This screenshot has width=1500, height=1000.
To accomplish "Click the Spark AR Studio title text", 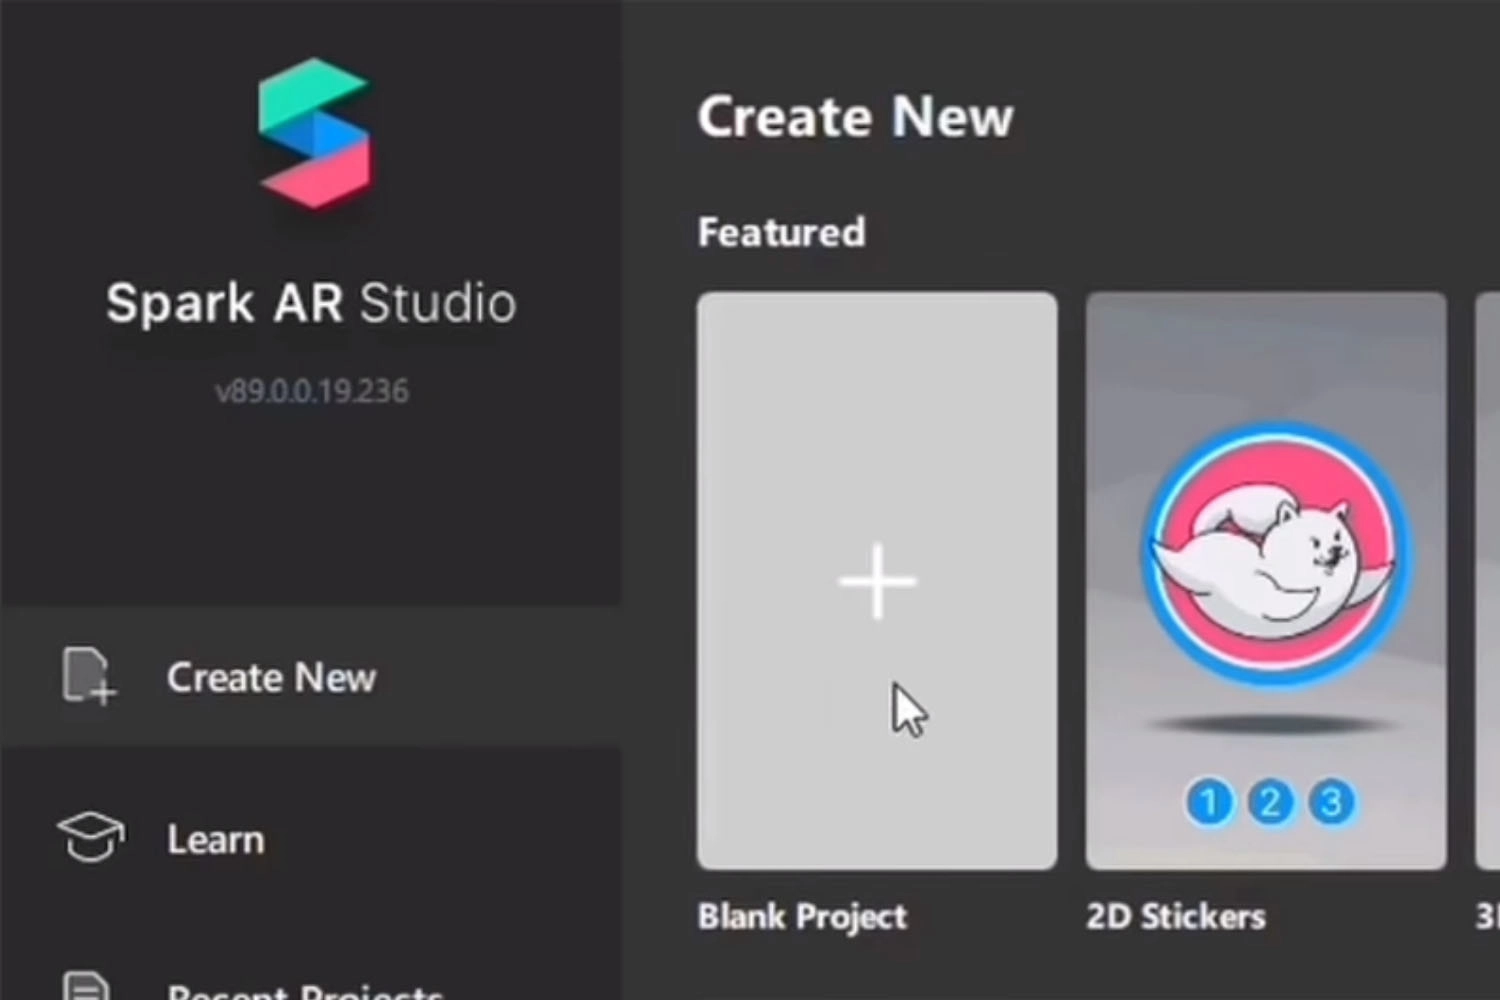I will 311,303.
